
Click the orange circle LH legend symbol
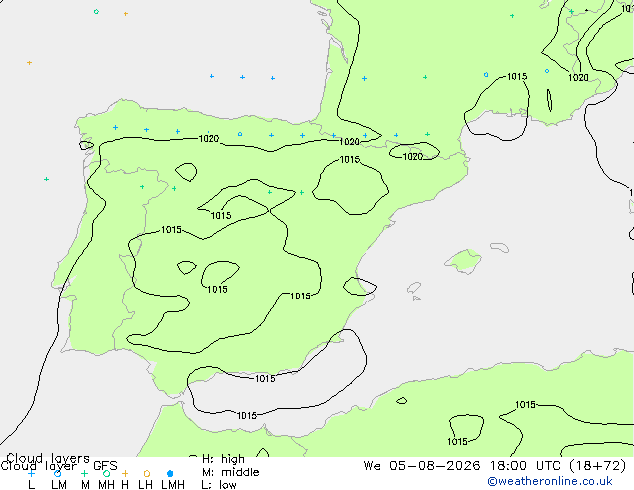coord(147,473)
